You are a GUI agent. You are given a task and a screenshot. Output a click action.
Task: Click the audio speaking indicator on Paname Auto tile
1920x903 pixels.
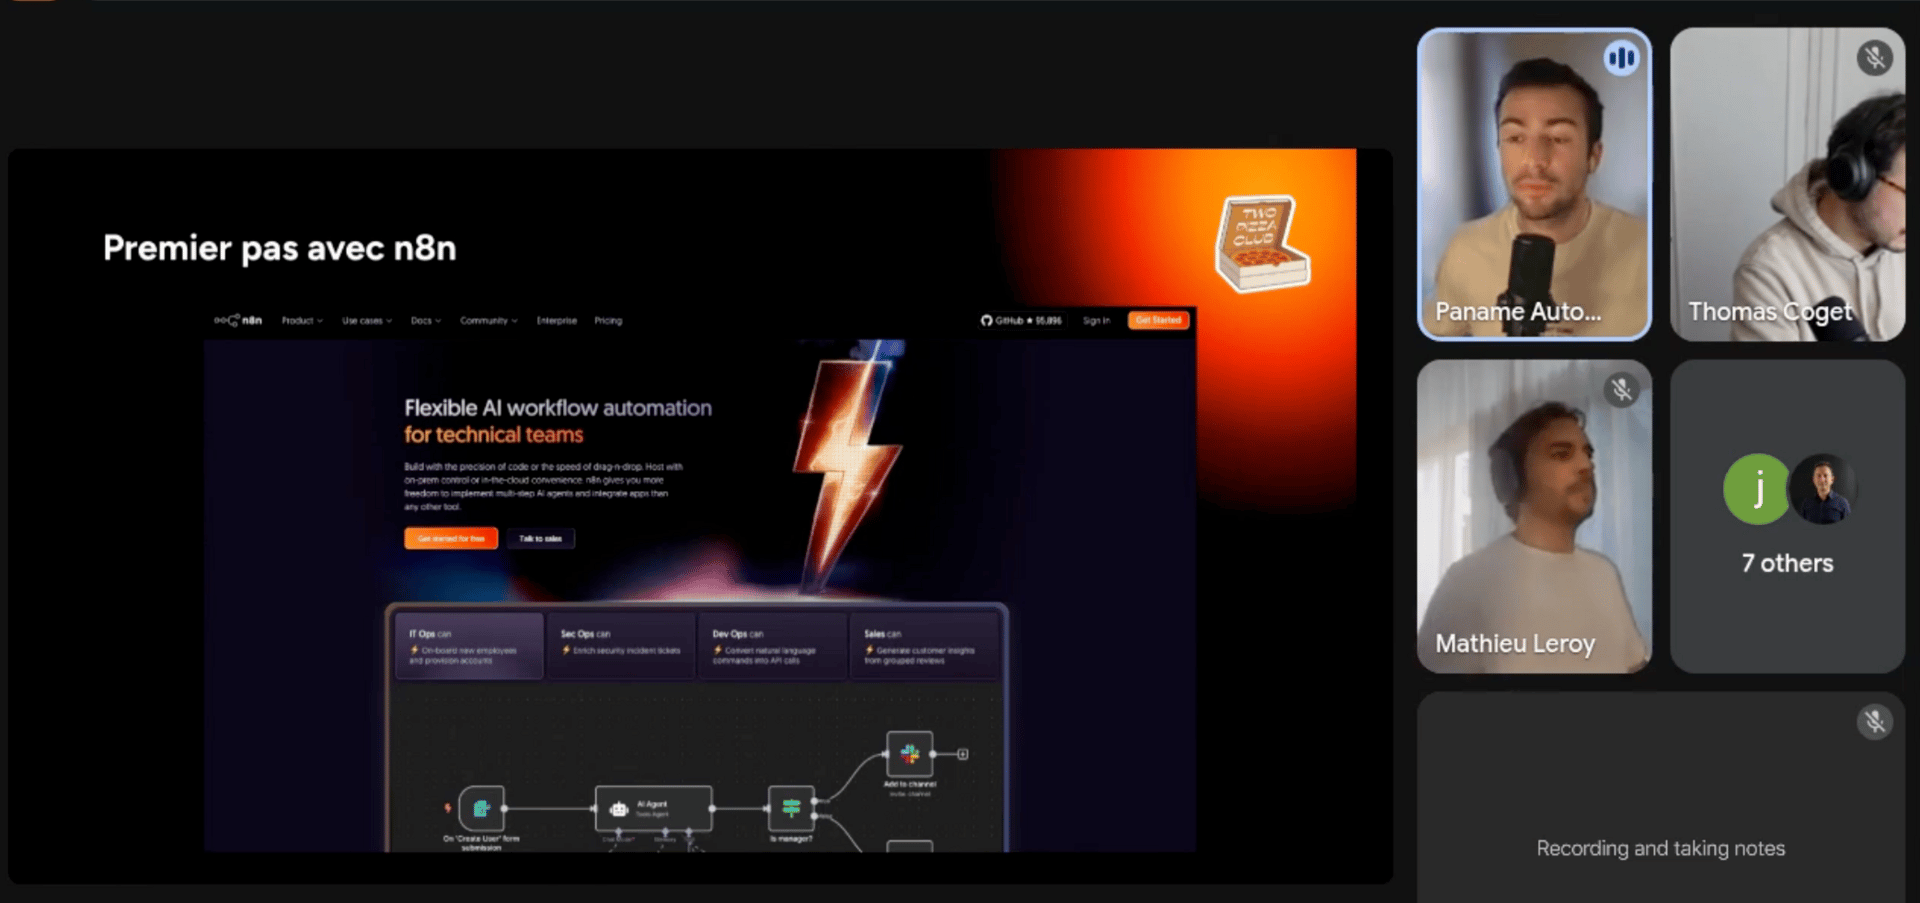tap(1621, 58)
